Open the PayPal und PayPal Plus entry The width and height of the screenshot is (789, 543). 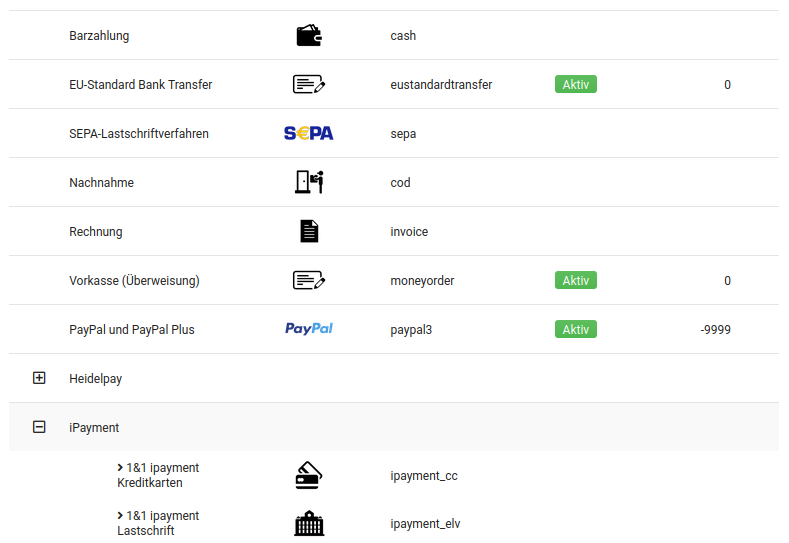click(131, 330)
